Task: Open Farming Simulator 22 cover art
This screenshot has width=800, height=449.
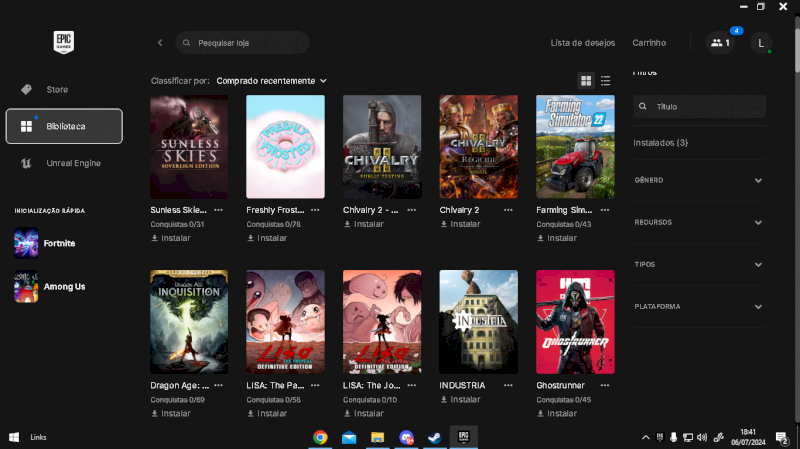Action: pos(575,146)
